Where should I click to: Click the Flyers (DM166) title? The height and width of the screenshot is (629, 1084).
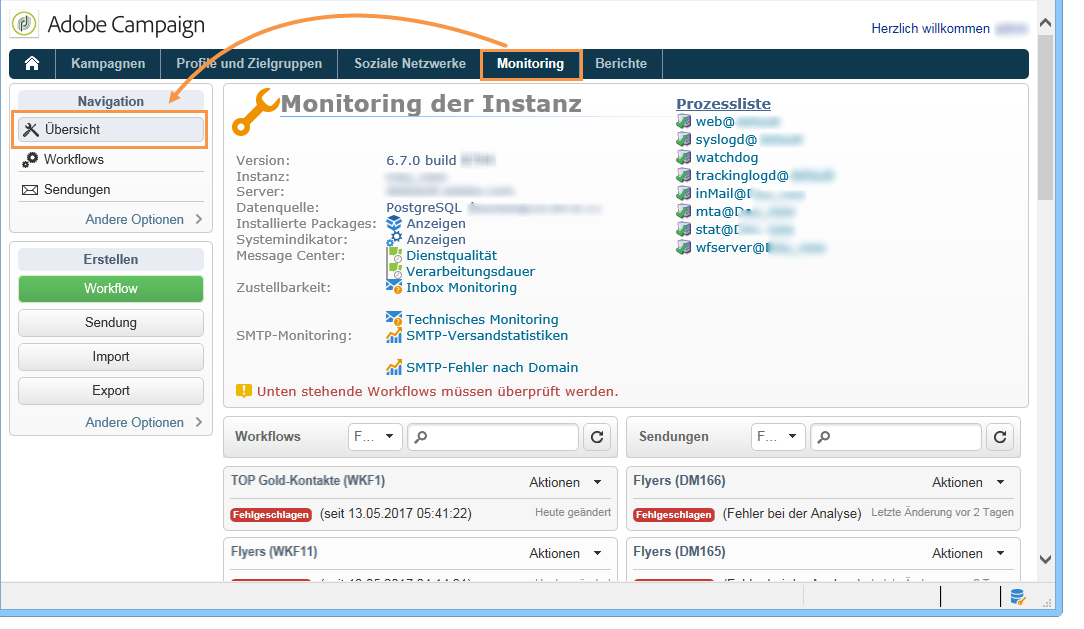pyautogui.click(x=679, y=480)
